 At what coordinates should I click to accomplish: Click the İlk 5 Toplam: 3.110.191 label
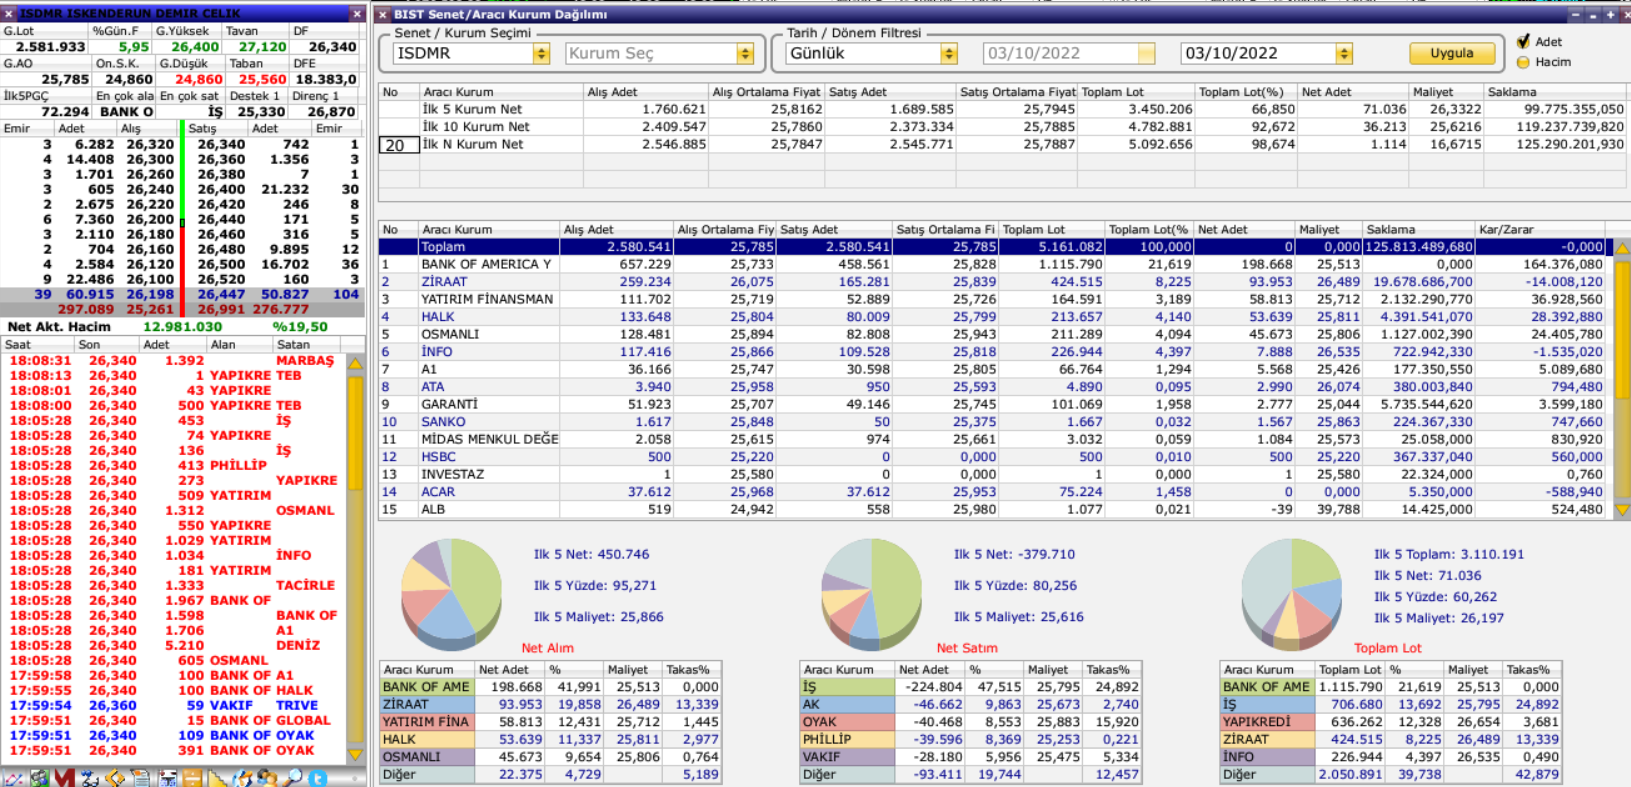click(x=1449, y=554)
